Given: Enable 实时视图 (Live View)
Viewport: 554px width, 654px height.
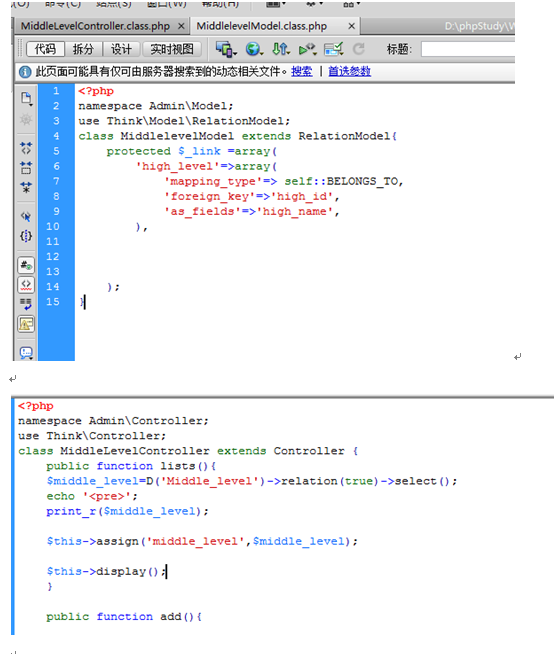Looking at the screenshot, I should tap(172, 49).
